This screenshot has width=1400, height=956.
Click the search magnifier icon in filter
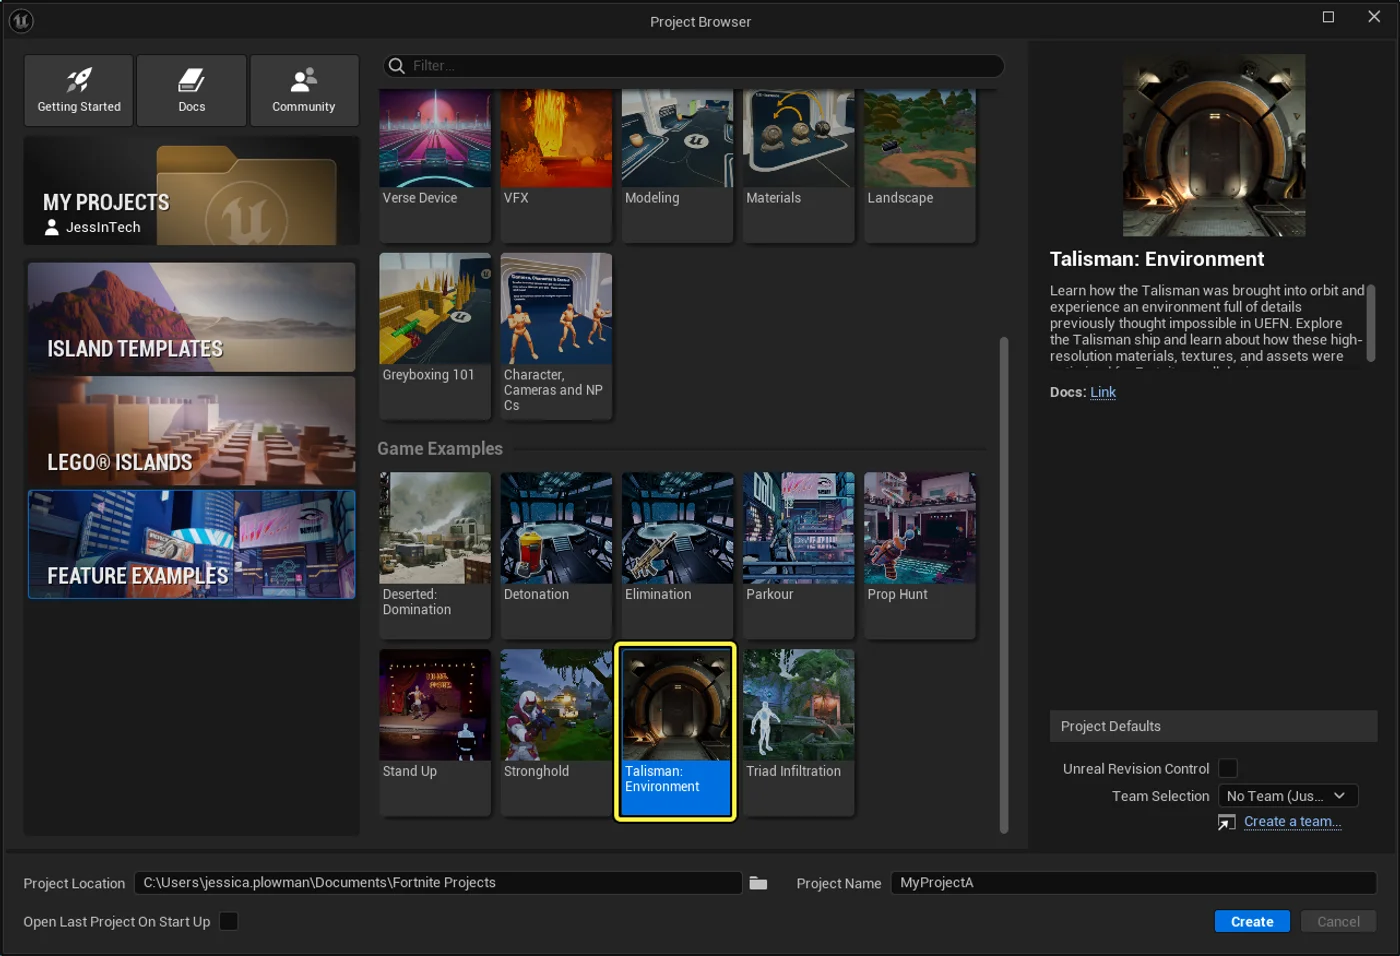pyautogui.click(x=397, y=66)
